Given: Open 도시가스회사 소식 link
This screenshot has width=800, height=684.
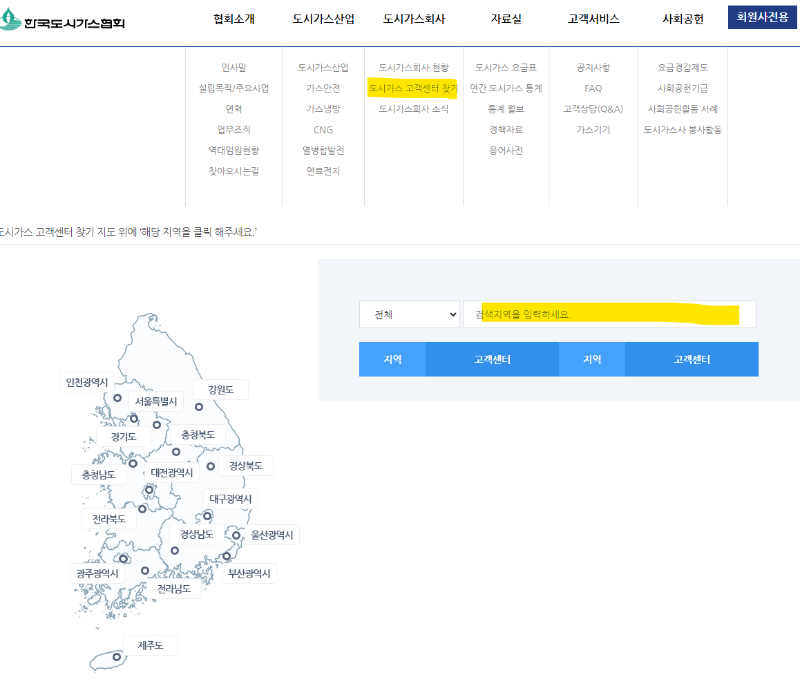Looking at the screenshot, I should pos(414,109).
